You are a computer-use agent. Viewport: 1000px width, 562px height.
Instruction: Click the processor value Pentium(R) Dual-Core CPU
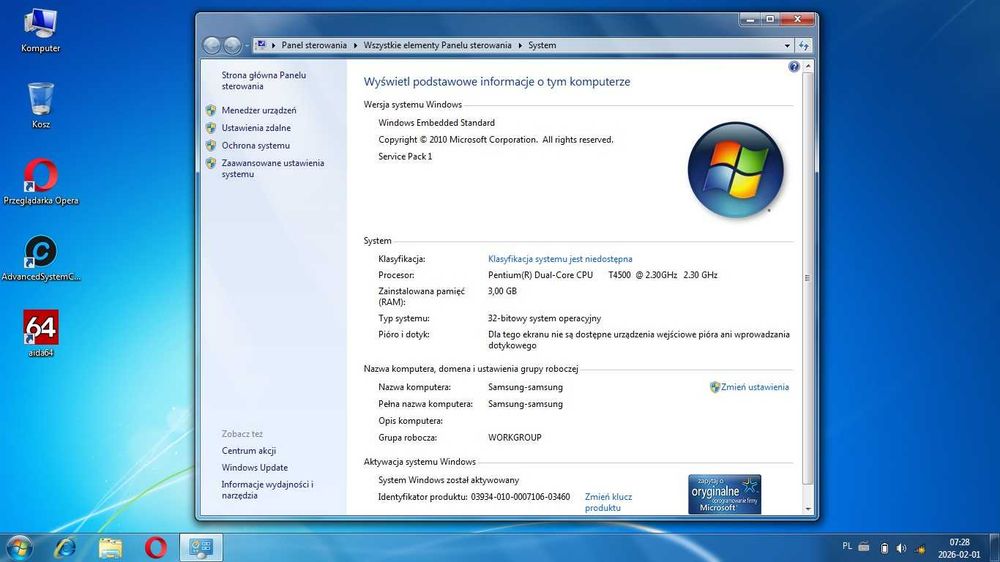coord(540,275)
